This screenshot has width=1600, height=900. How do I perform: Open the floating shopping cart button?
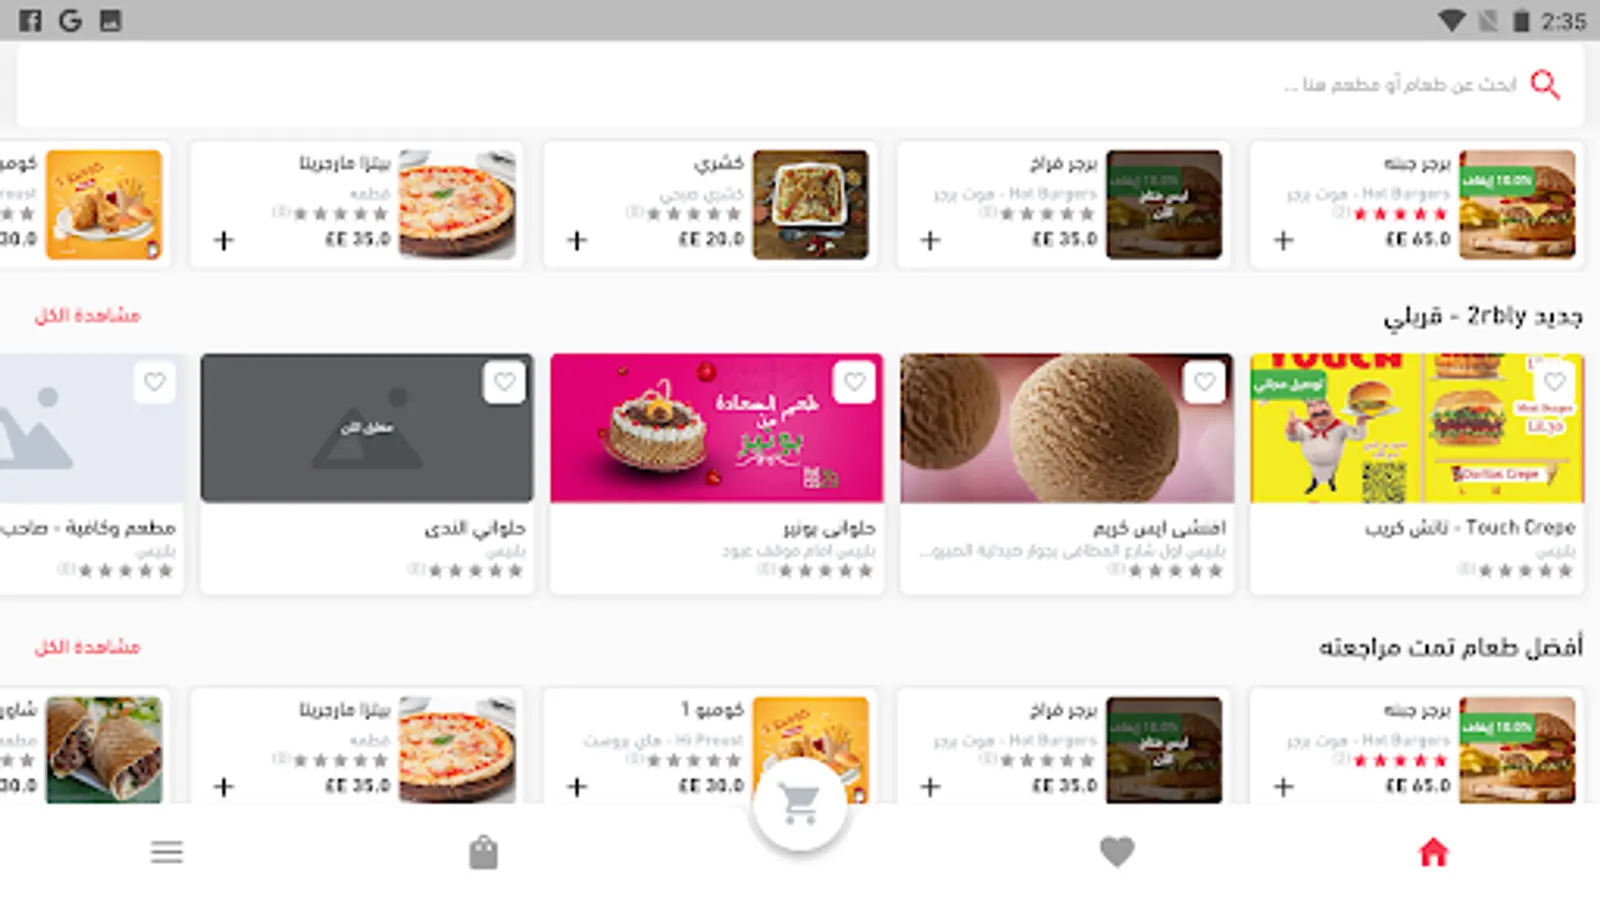click(800, 803)
